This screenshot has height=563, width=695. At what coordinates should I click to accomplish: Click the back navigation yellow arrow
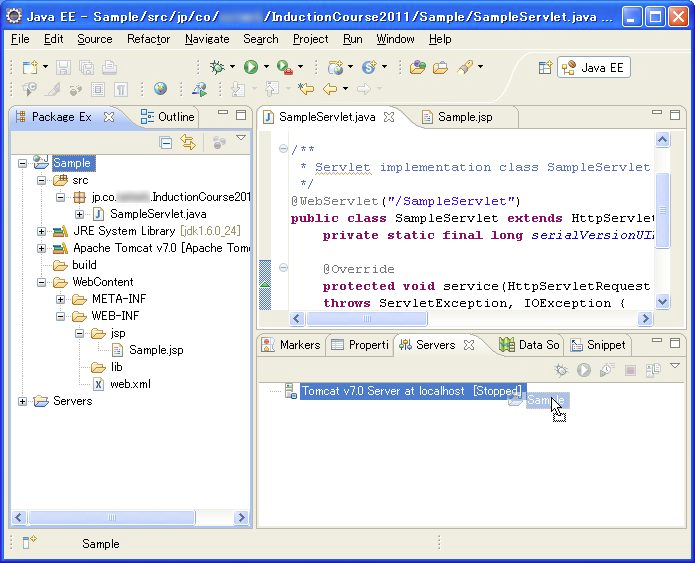(x=330, y=89)
